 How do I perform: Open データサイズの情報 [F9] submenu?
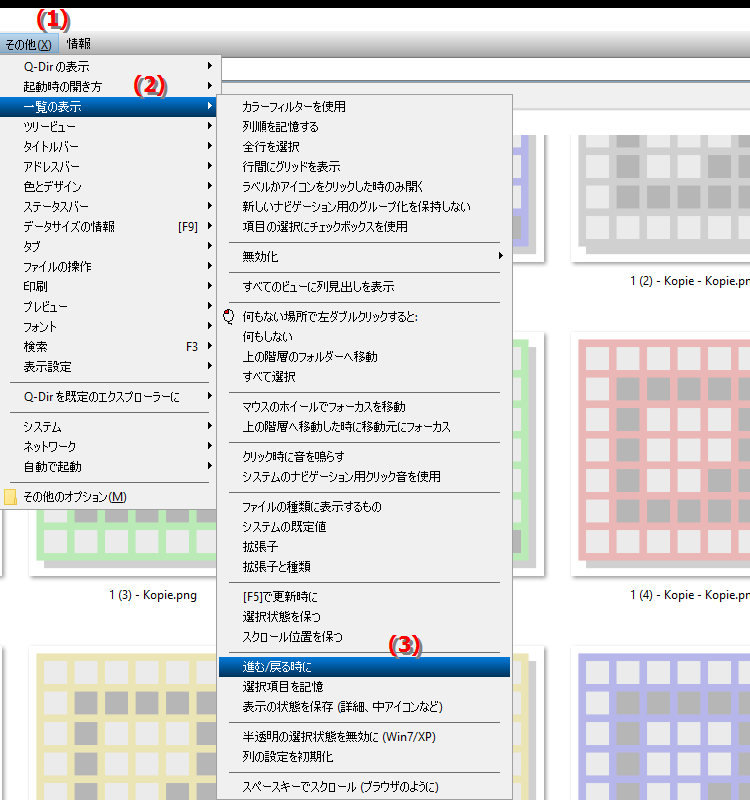109,226
